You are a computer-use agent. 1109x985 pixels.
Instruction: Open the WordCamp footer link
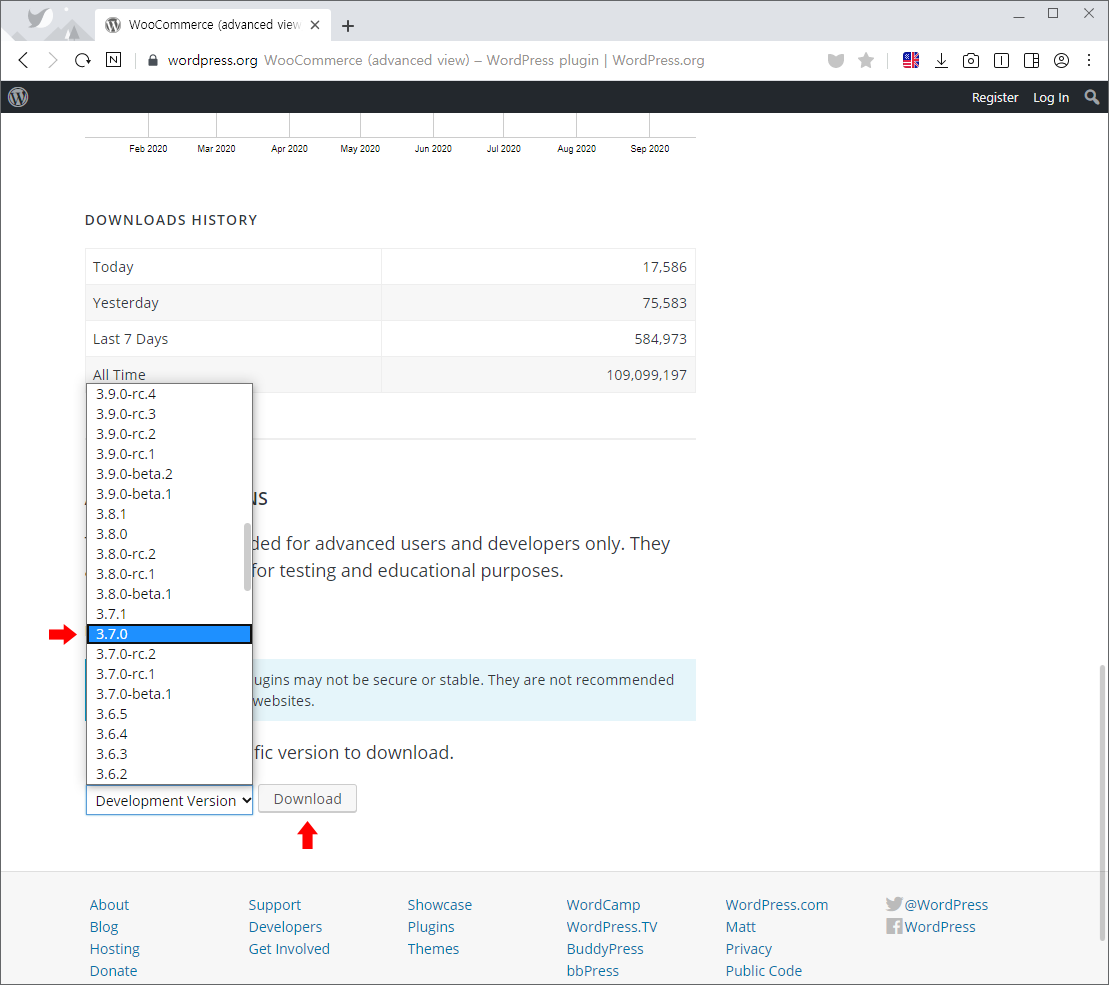pos(603,904)
